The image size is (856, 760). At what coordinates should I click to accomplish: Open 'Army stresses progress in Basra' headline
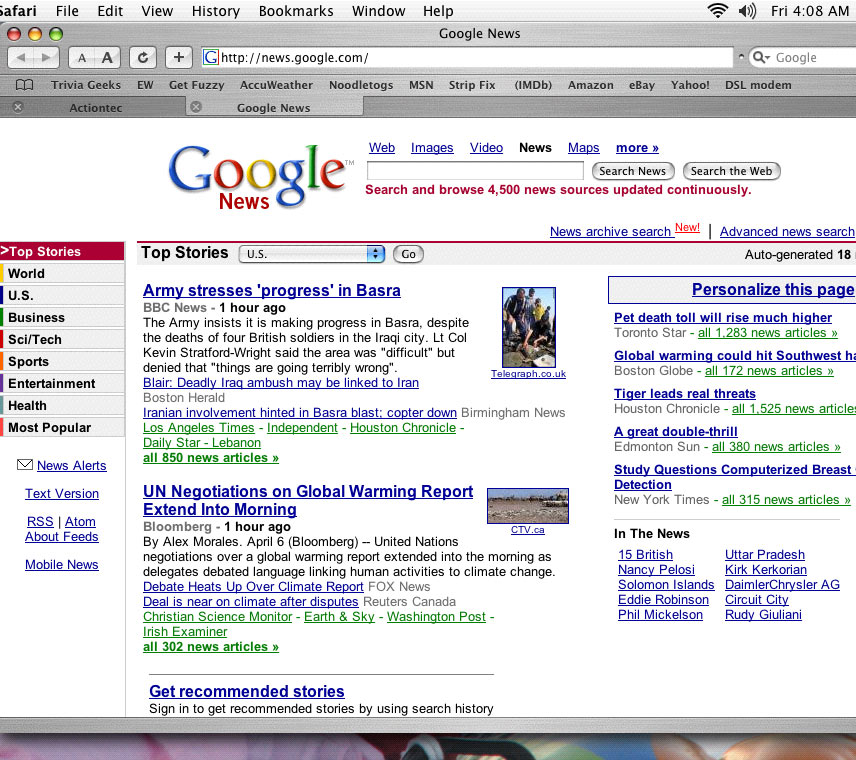(271, 291)
